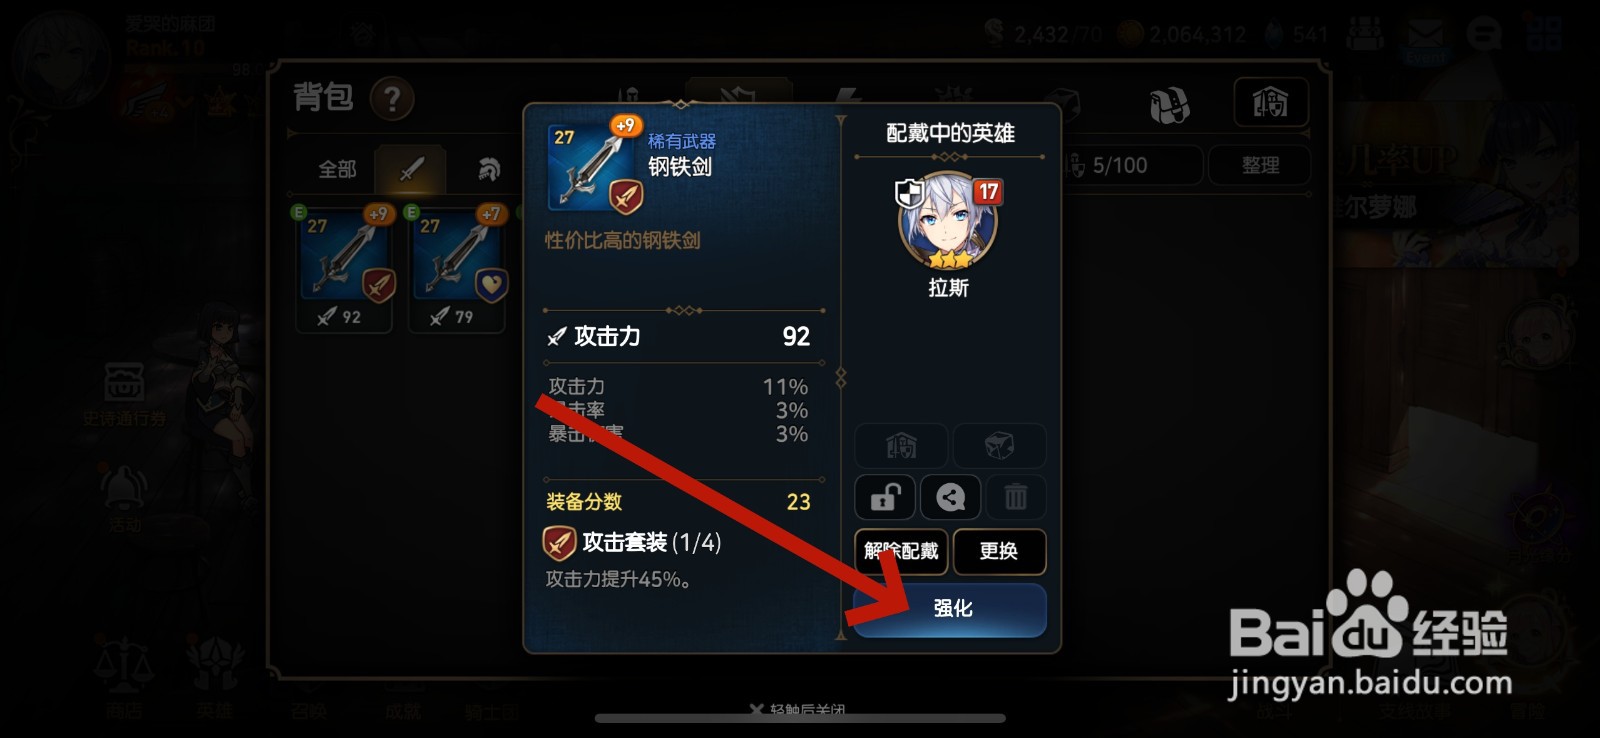Toggle the equipment lock icon
The width and height of the screenshot is (1600, 738).
pyautogui.click(x=885, y=497)
